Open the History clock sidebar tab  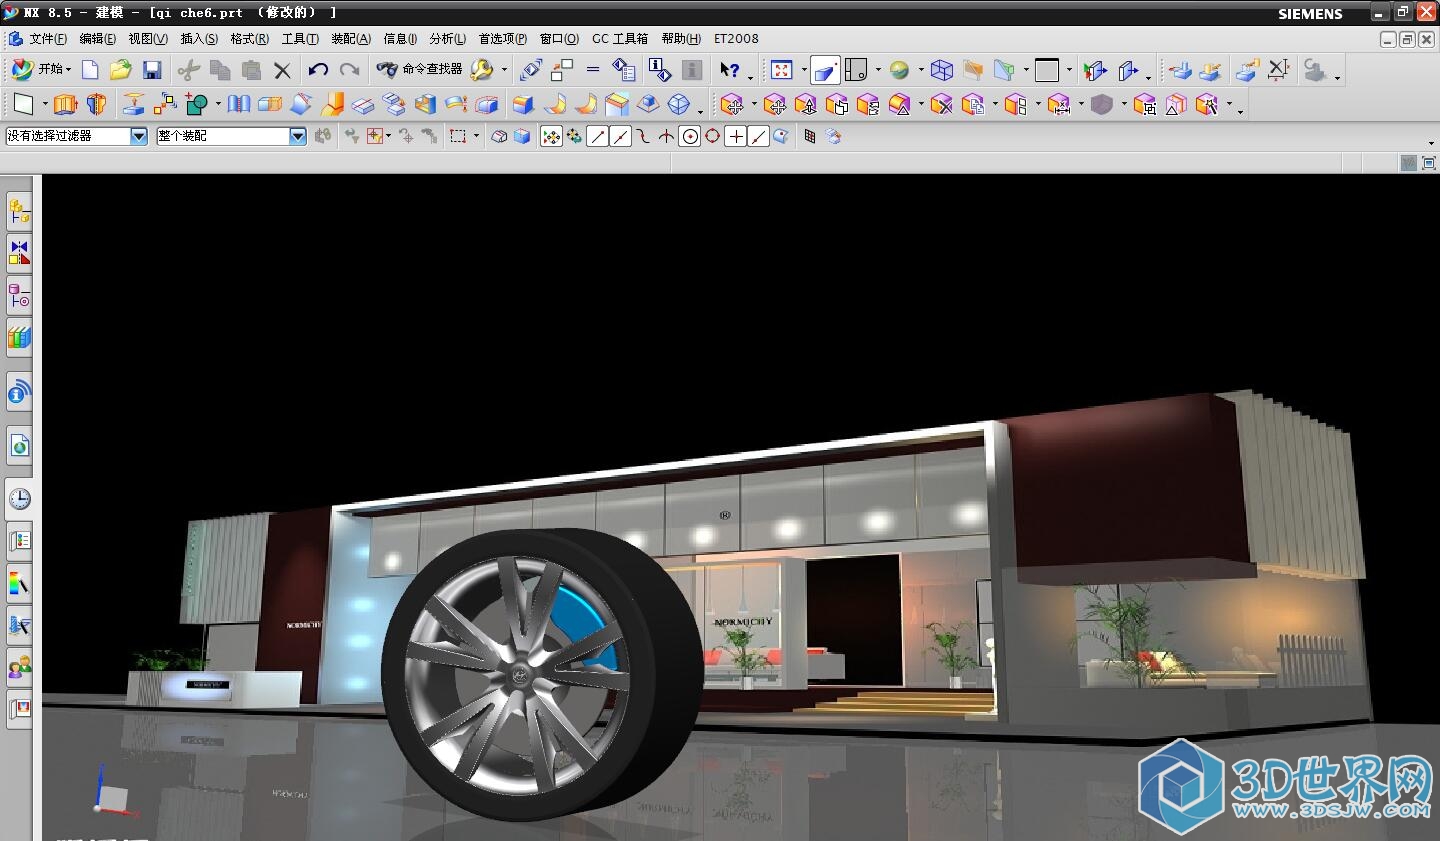pos(19,499)
